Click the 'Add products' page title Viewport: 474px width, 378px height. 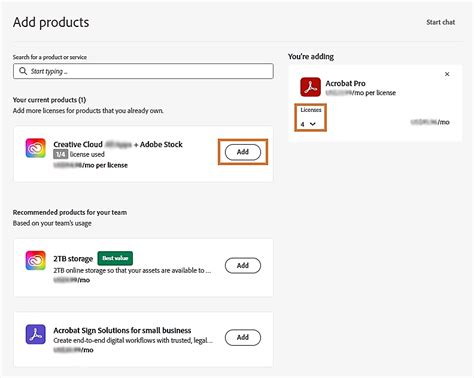(51, 22)
